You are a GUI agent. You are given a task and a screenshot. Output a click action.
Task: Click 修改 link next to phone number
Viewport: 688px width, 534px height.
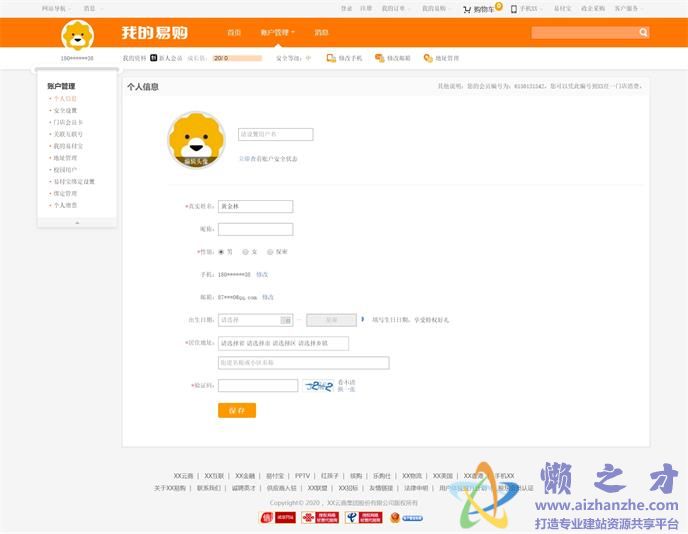tap(262, 274)
